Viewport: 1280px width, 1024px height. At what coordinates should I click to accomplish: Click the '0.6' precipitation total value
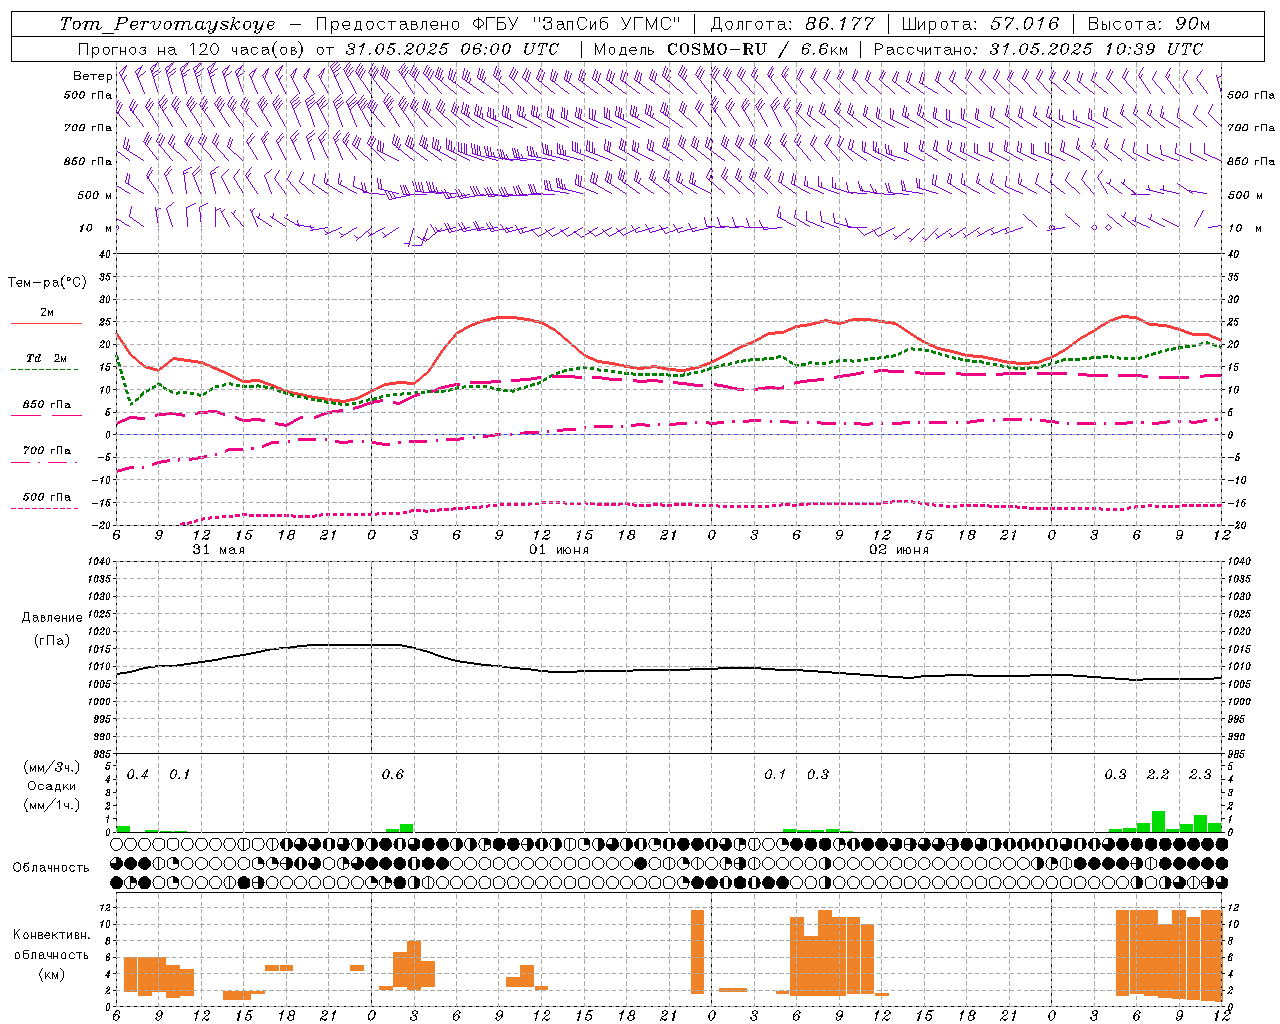click(393, 774)
